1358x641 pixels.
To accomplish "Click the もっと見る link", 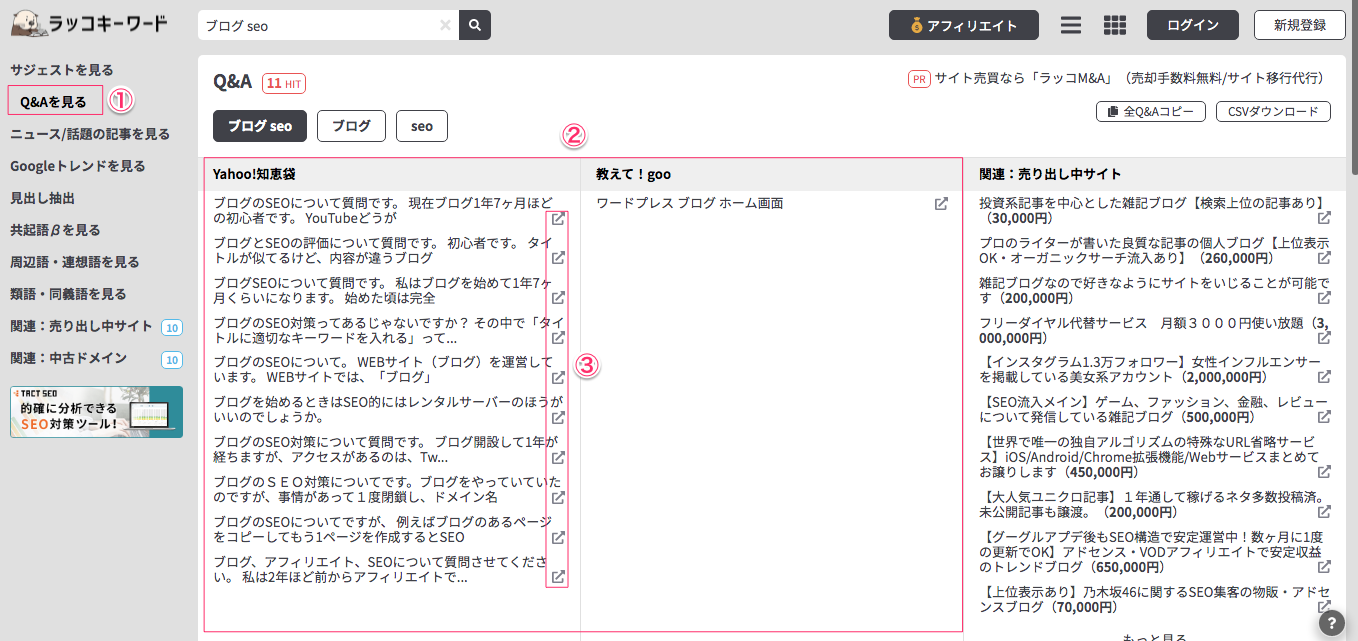I will 1155,637.
